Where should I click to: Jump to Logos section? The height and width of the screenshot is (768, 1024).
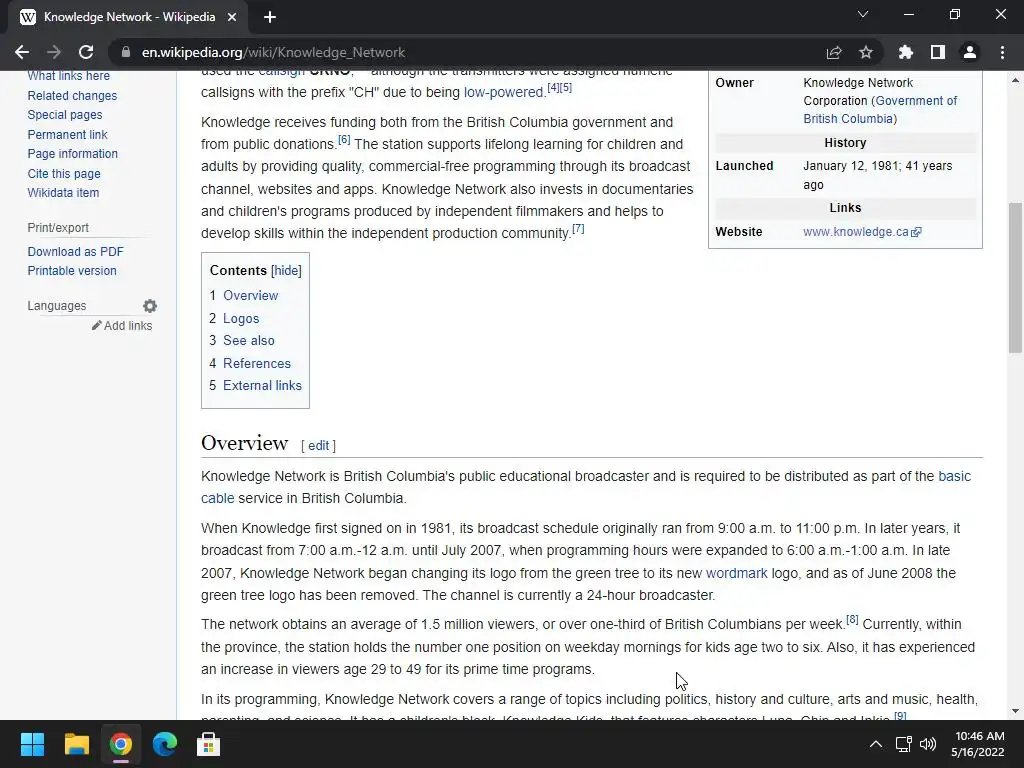pyautogui.click(x=241, y=318)
